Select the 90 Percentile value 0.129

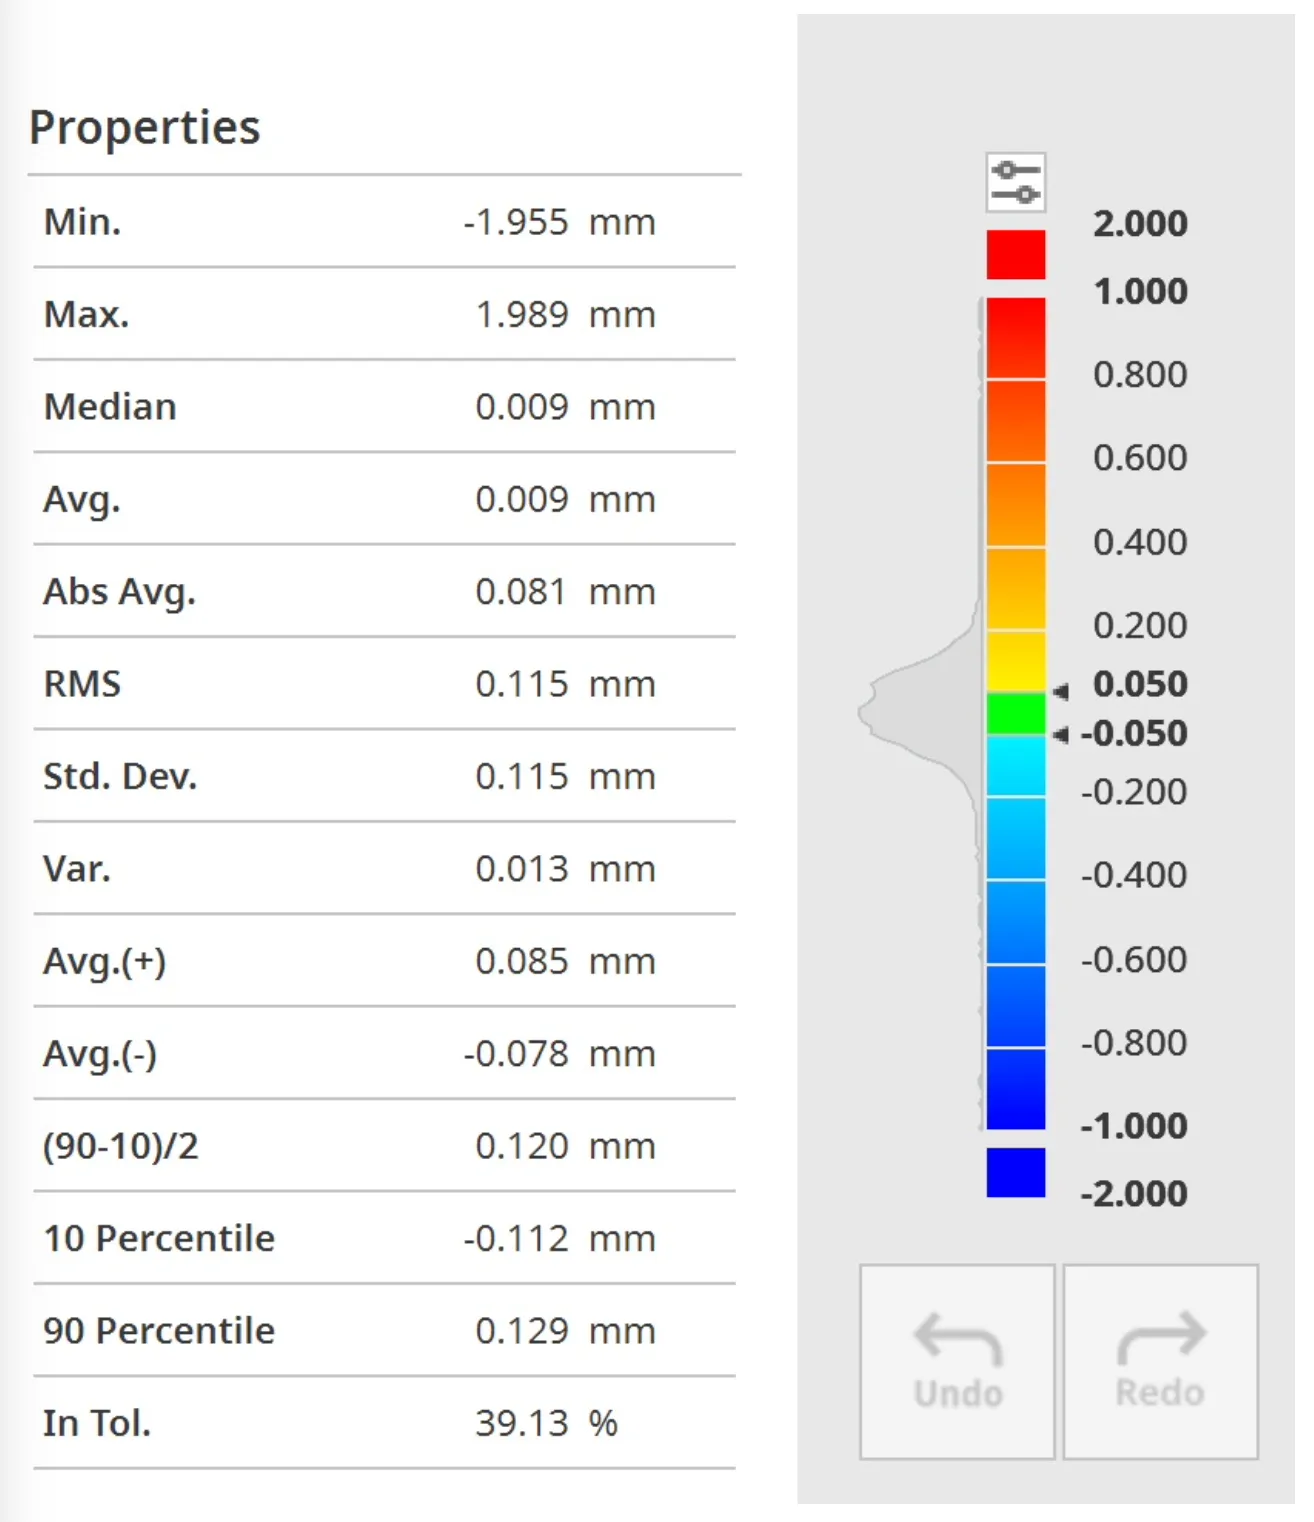pos(522,1331)
